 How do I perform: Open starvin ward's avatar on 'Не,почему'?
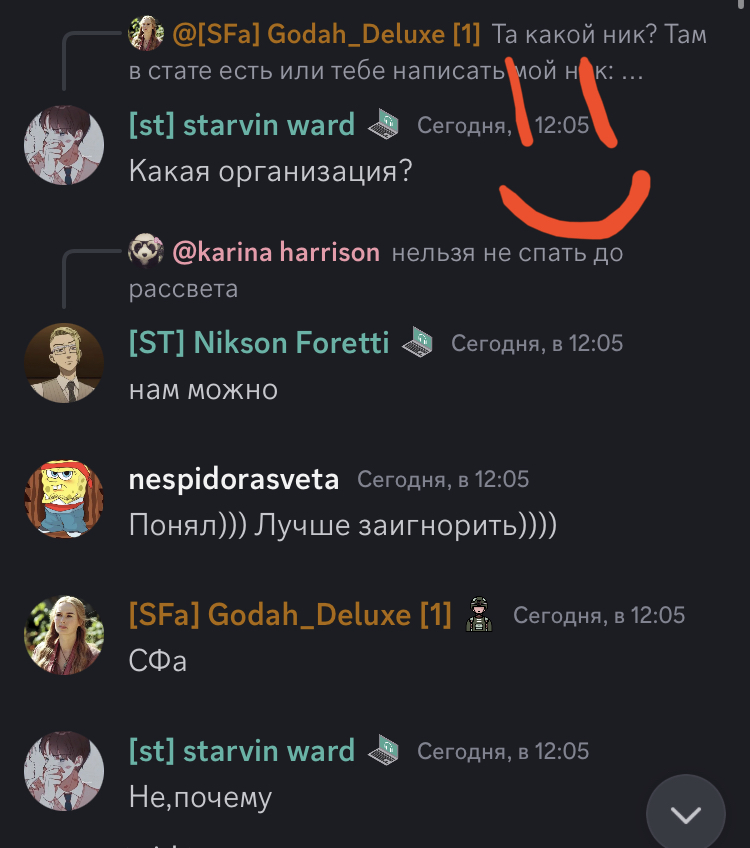click(64, 771)
